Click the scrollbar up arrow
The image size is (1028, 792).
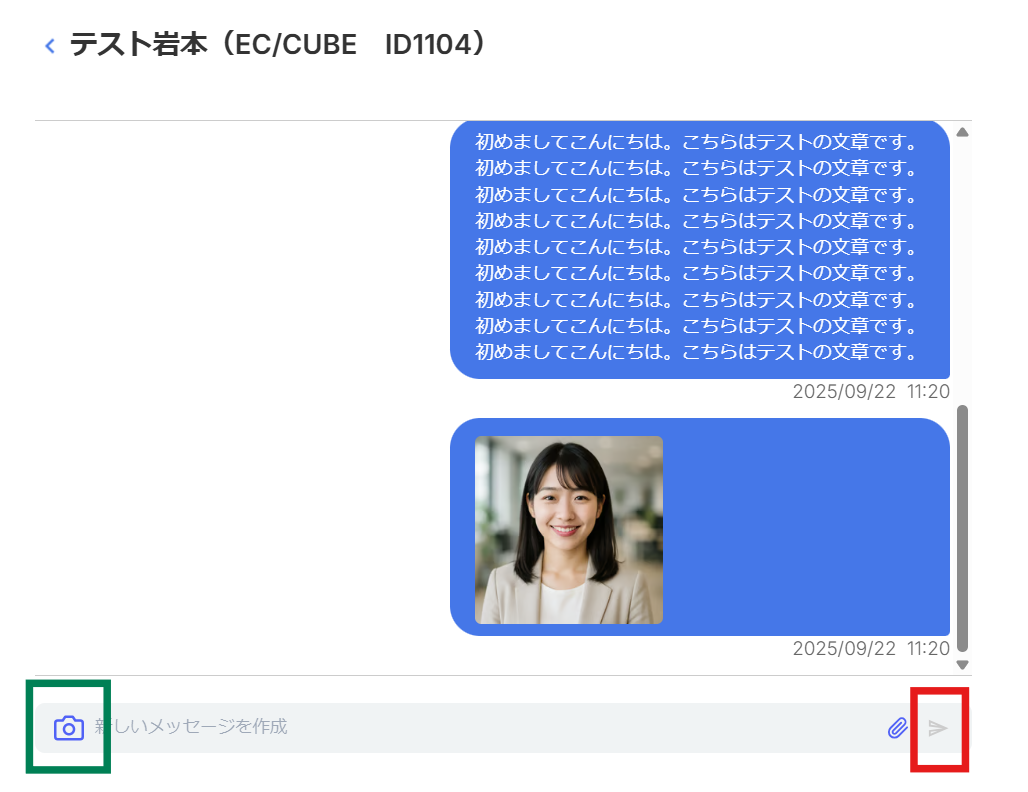click(x=961, y=130)
